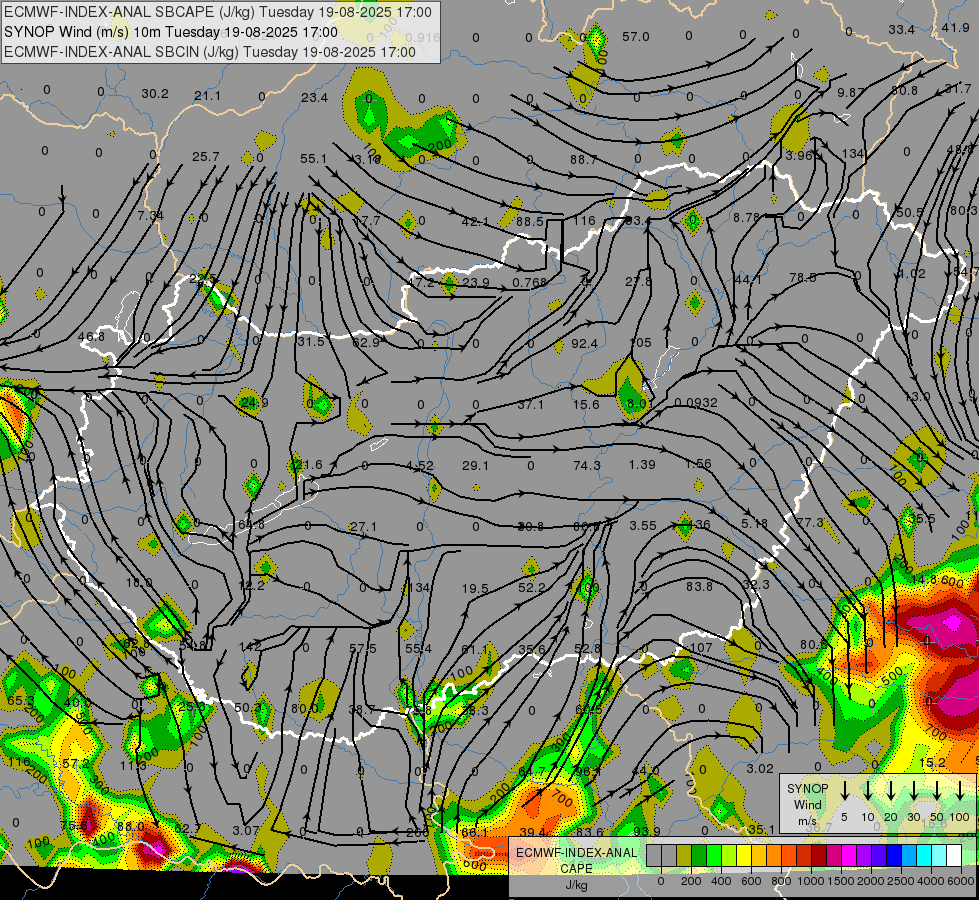Click the SYNOP Wind 10m title line
This screenshot has height=900, width=979.
[170, 32]
